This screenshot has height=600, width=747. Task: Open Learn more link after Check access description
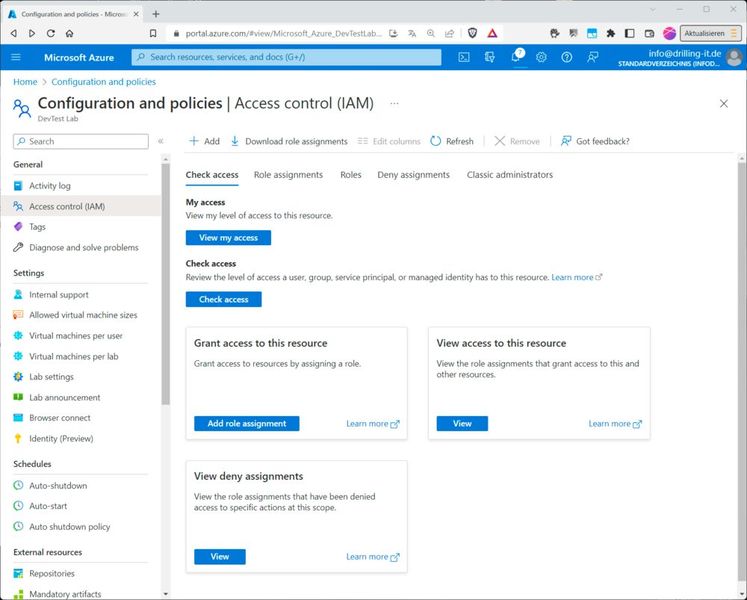pos(576,277)
